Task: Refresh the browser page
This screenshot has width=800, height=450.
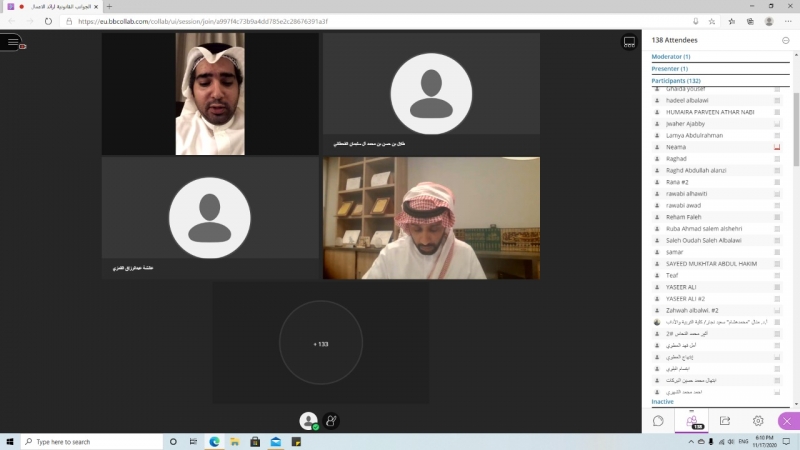Action: coord(48,20)
